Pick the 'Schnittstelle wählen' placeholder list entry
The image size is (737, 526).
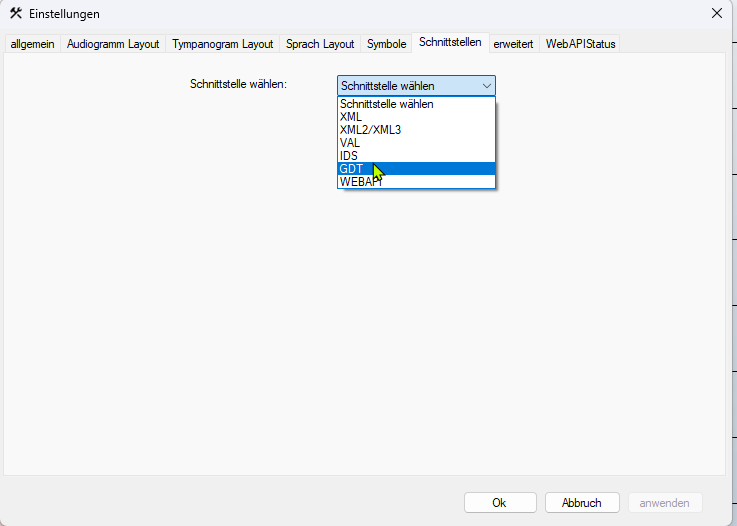[387, 104]
